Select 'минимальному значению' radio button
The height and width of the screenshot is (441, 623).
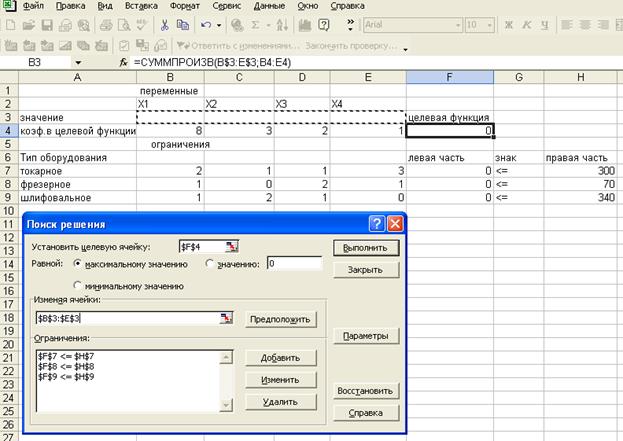click(x=79, y=286)
